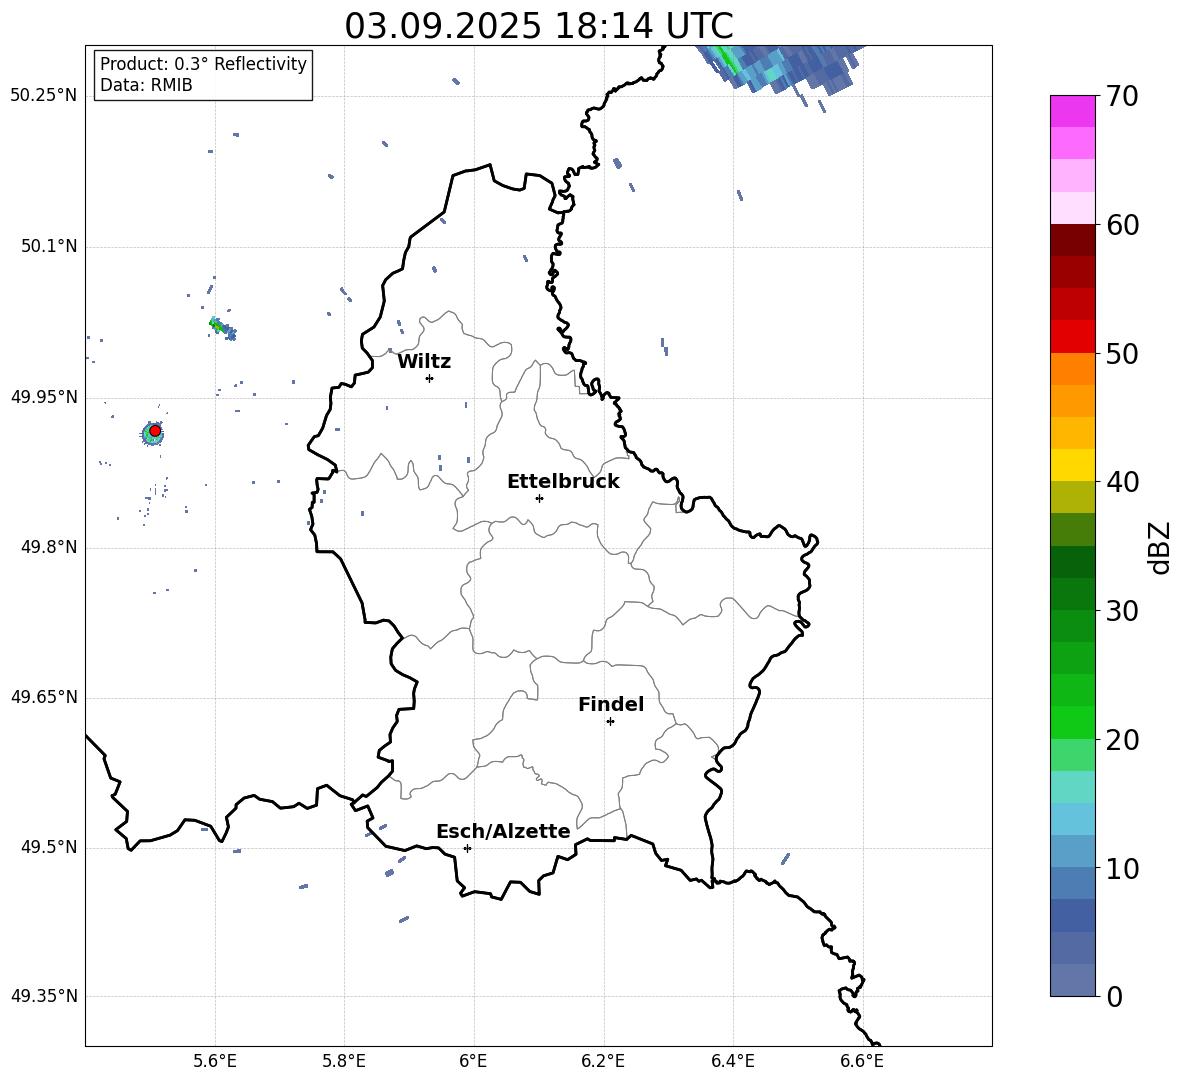This screenshot has width=1184, height=1081.
Task: Click the 49.65°N latitude label
Action: [x=43, y=697]
